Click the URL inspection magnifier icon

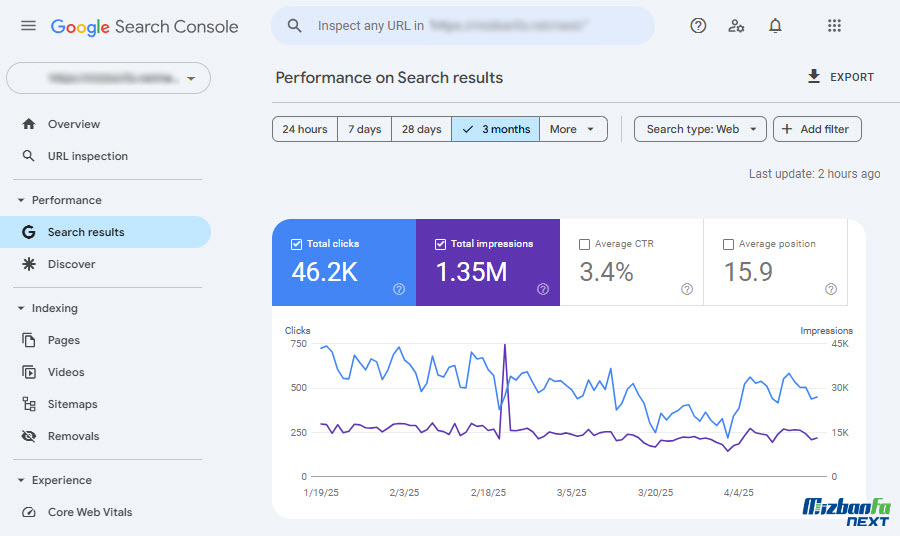coord(28,156)
